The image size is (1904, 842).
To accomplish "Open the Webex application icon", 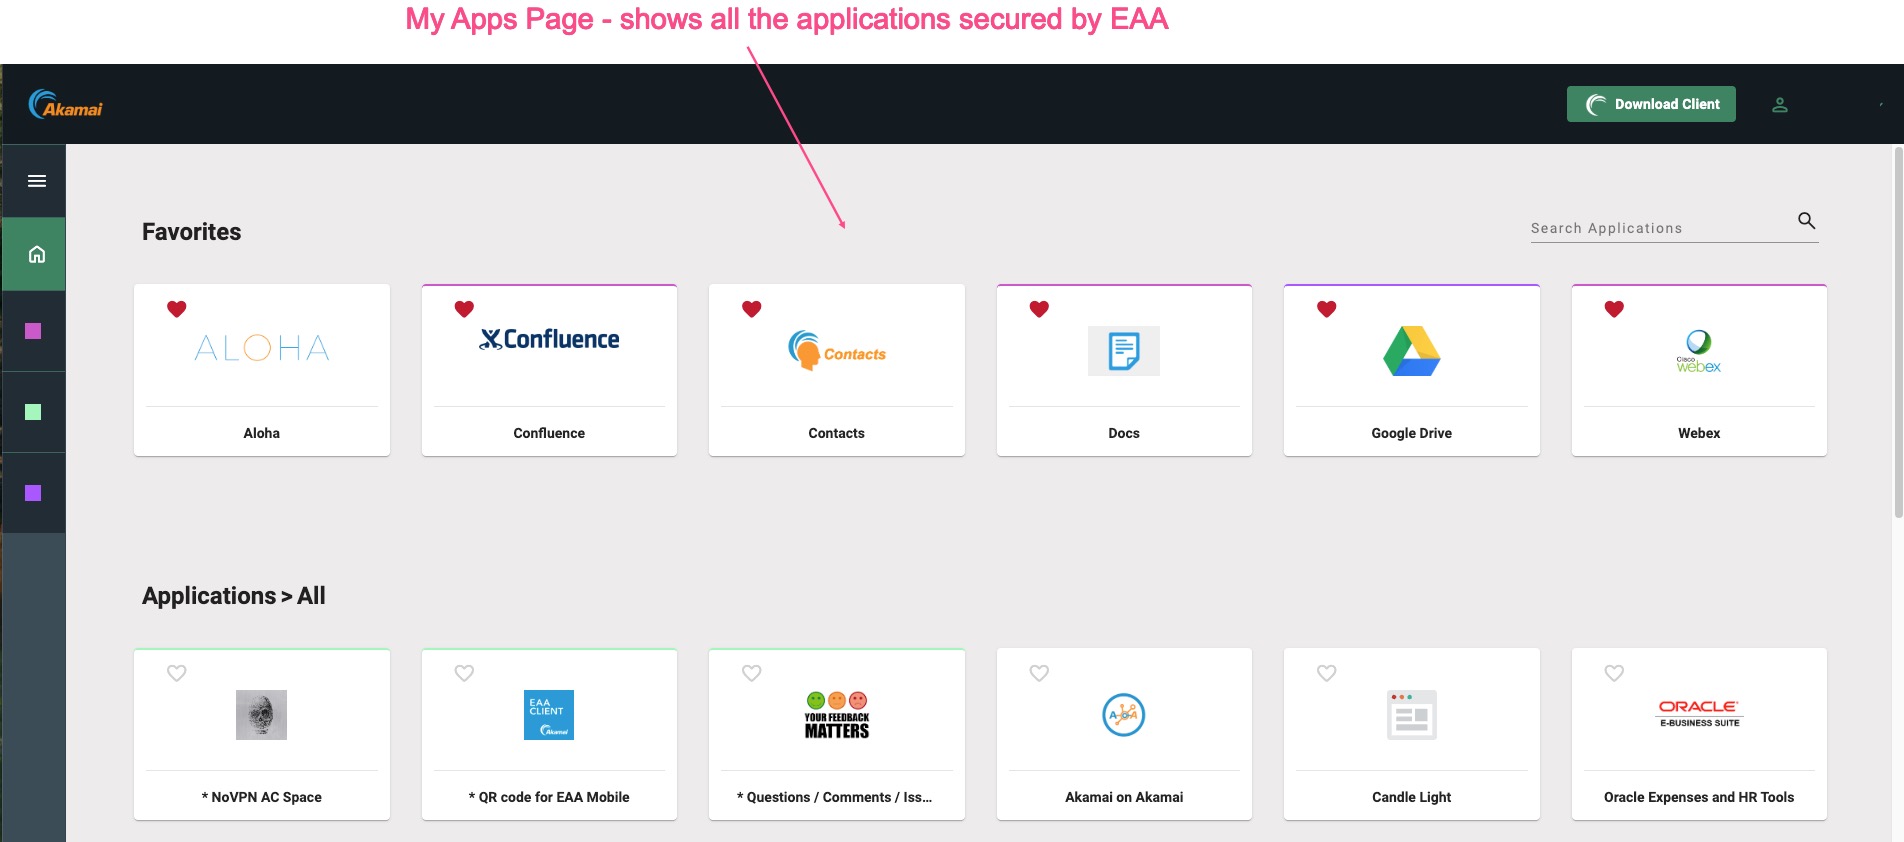I will click(x=1698, y=351).
